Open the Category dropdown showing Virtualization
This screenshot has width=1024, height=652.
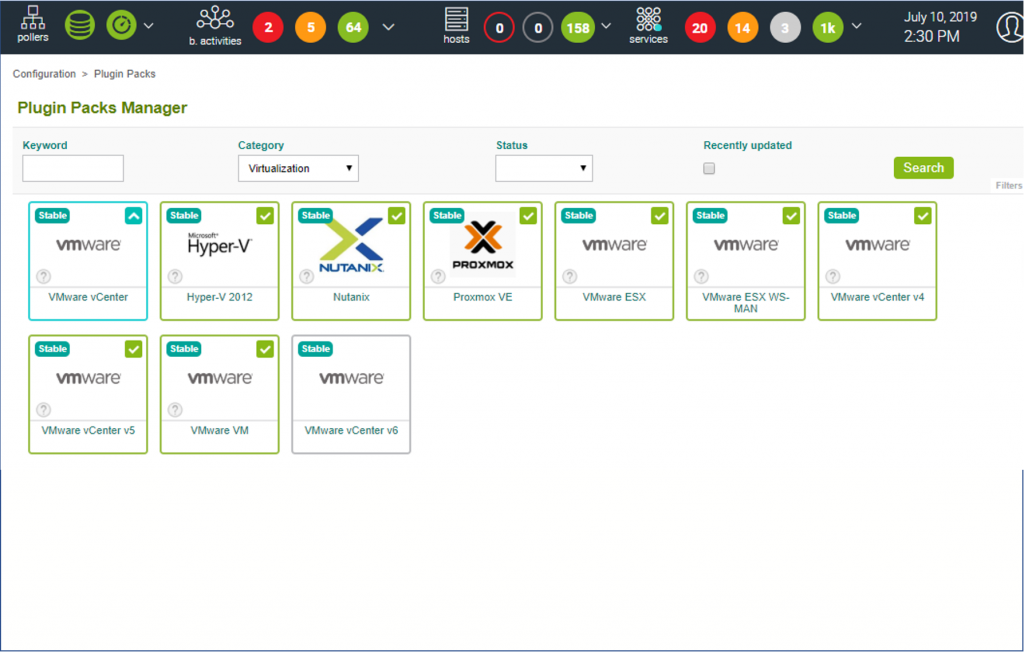tap(298, 169)
